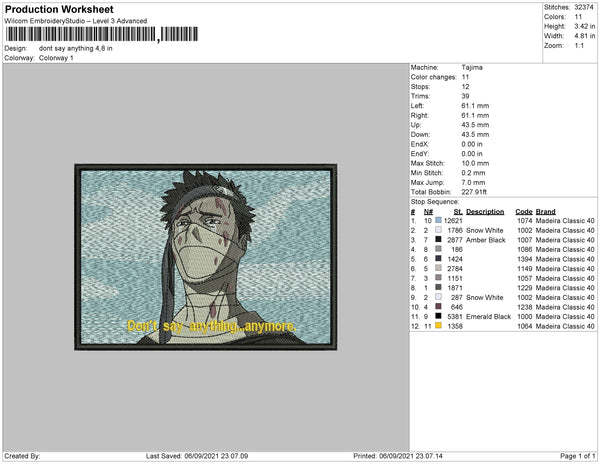Click the light blue swatch for stop 1
This screenshot has height=464, width=600.
click(438, 220)
